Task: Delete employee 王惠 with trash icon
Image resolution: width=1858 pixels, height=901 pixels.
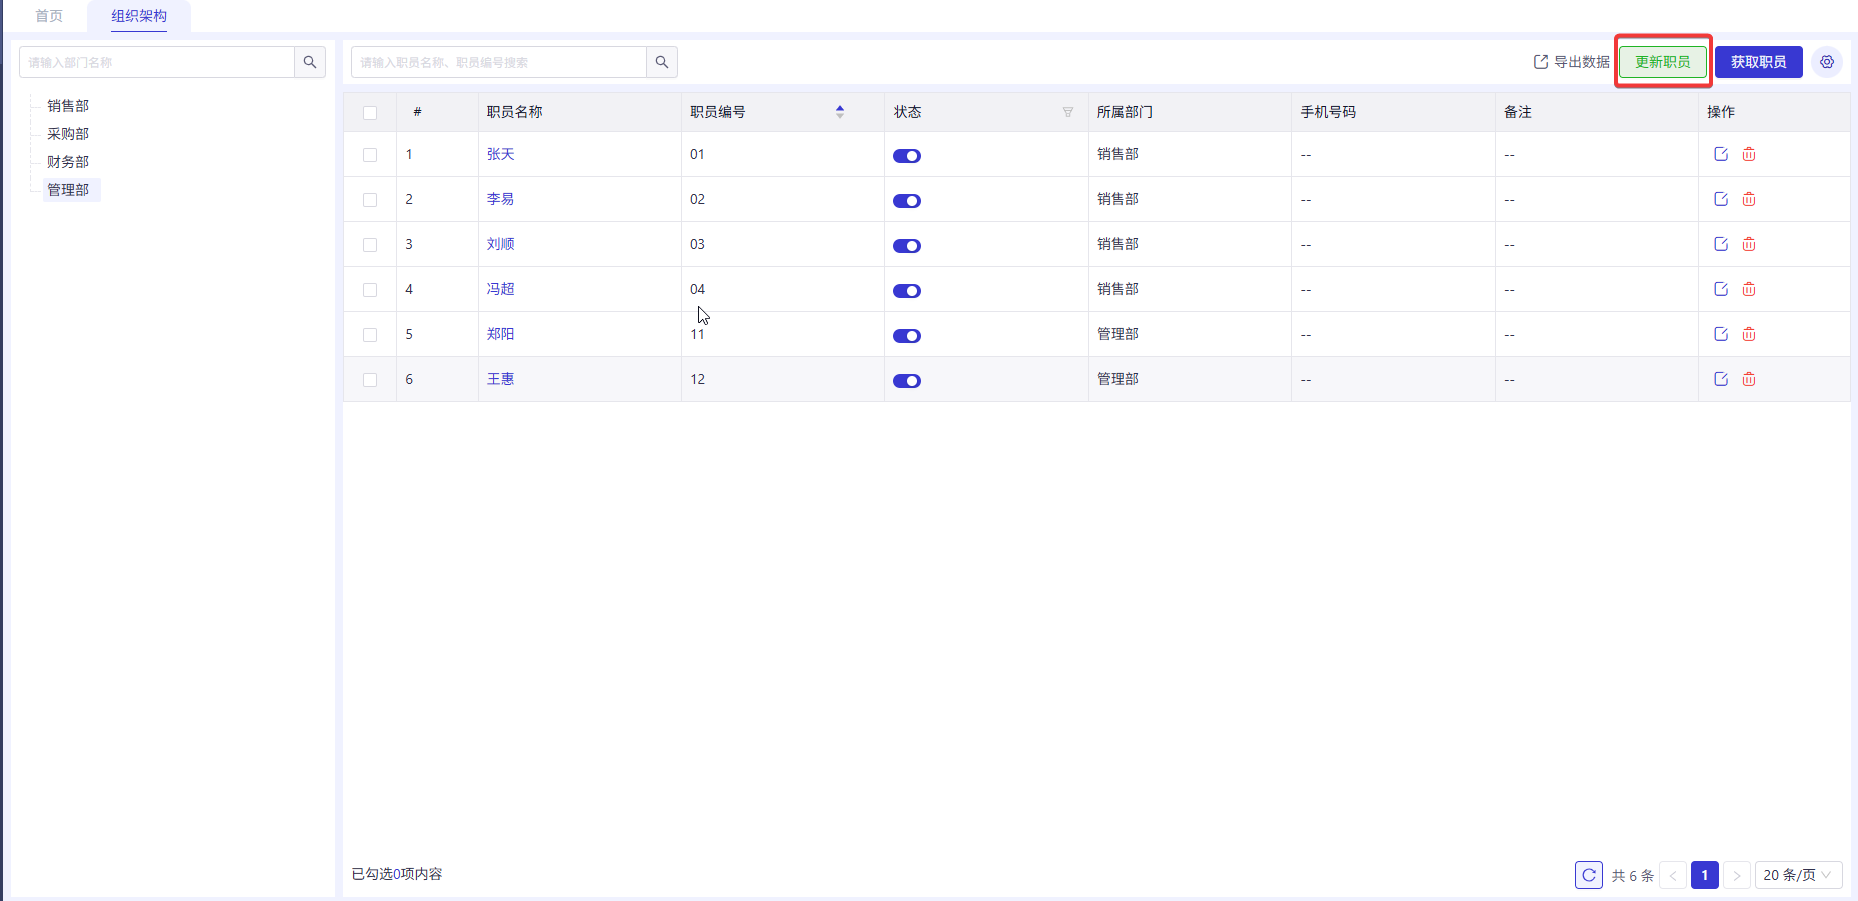Action: click(x=1749, y=379)
